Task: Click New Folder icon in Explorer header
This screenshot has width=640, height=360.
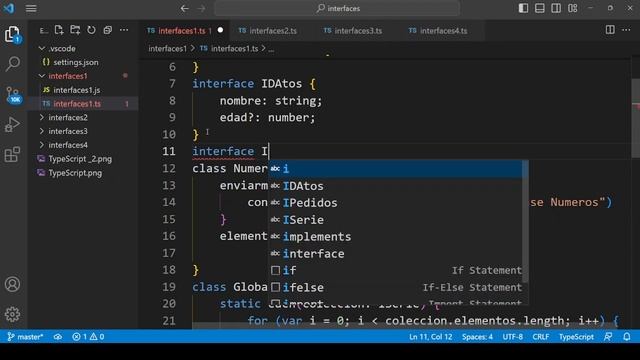Action: click(x=75, y=30)
